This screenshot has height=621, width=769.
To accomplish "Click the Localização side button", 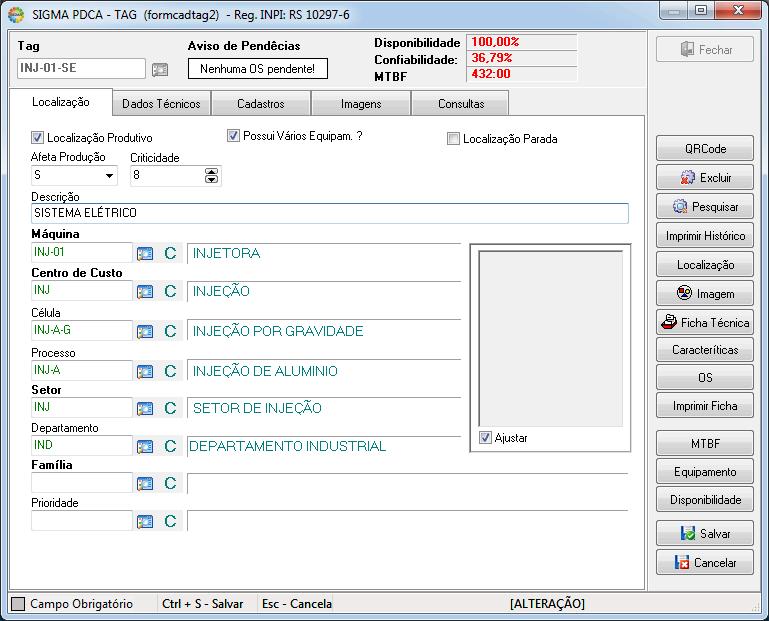I will pyautogui.click(x=705, y=265).
